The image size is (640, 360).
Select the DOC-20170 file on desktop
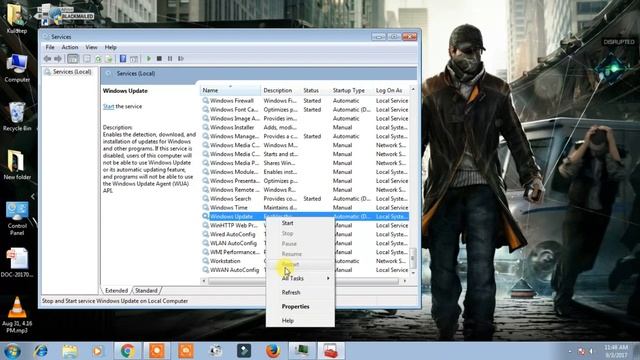[17, 263]
